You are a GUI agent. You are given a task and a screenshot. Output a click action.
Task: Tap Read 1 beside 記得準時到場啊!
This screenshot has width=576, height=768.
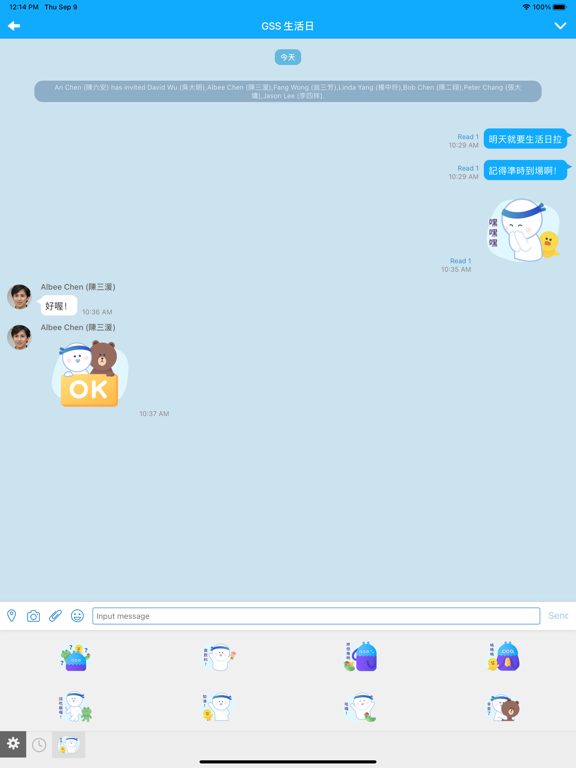coord(468,168)
